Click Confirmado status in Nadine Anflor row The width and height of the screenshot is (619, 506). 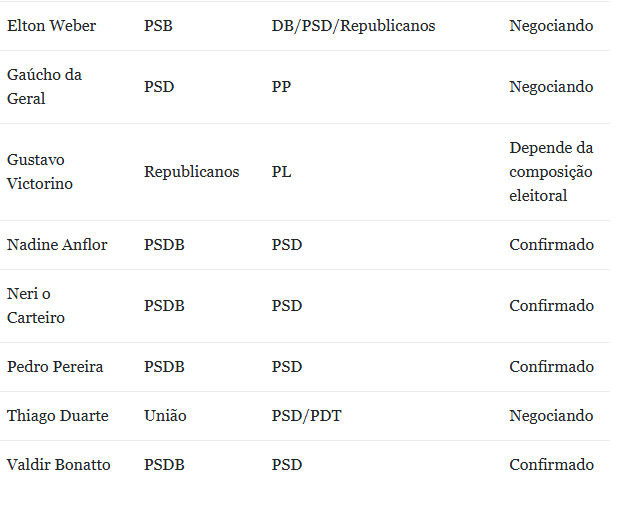click(x=551, y=245)
